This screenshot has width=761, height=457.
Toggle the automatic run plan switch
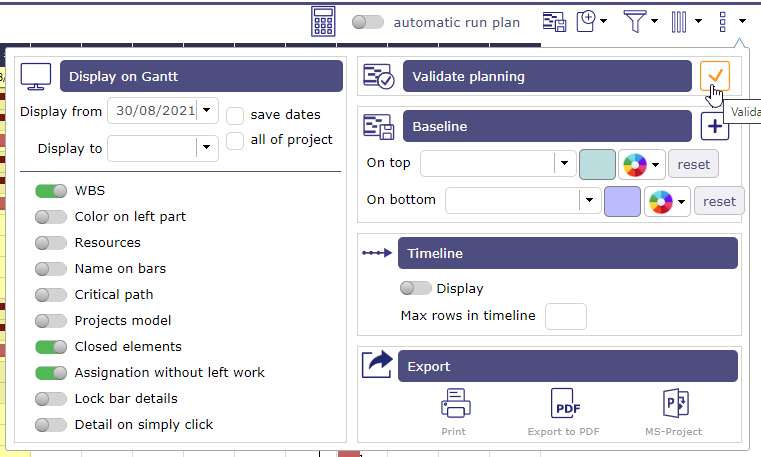(367, 22)
